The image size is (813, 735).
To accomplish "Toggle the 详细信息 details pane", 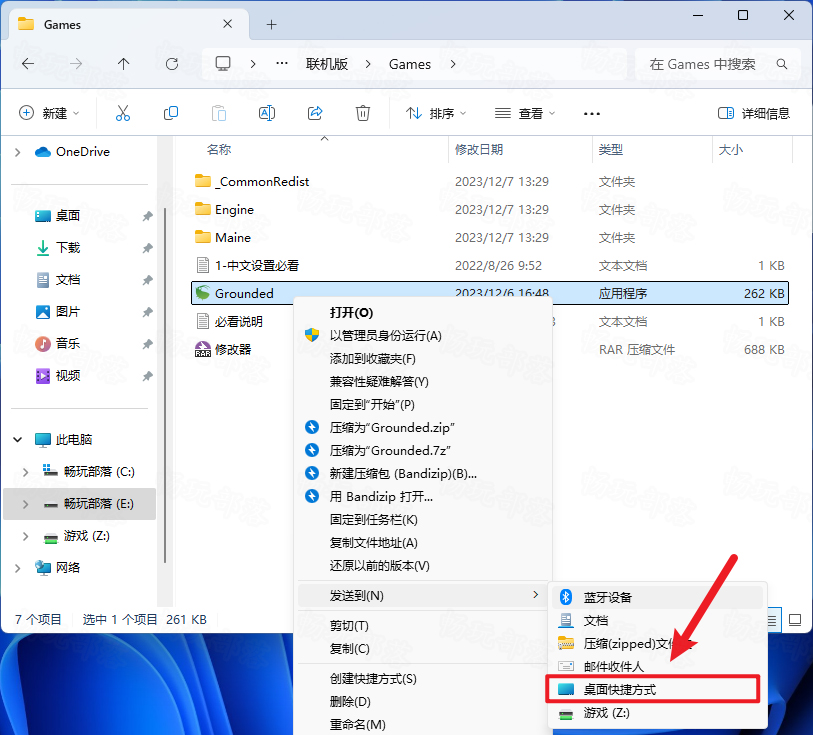I will (x=753, y=113).
